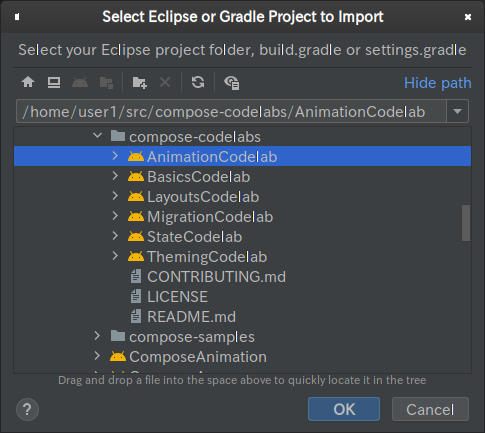This screenshot has width=485, height=433.
Task: Select the LICENSE file
Action: point(242,296)
